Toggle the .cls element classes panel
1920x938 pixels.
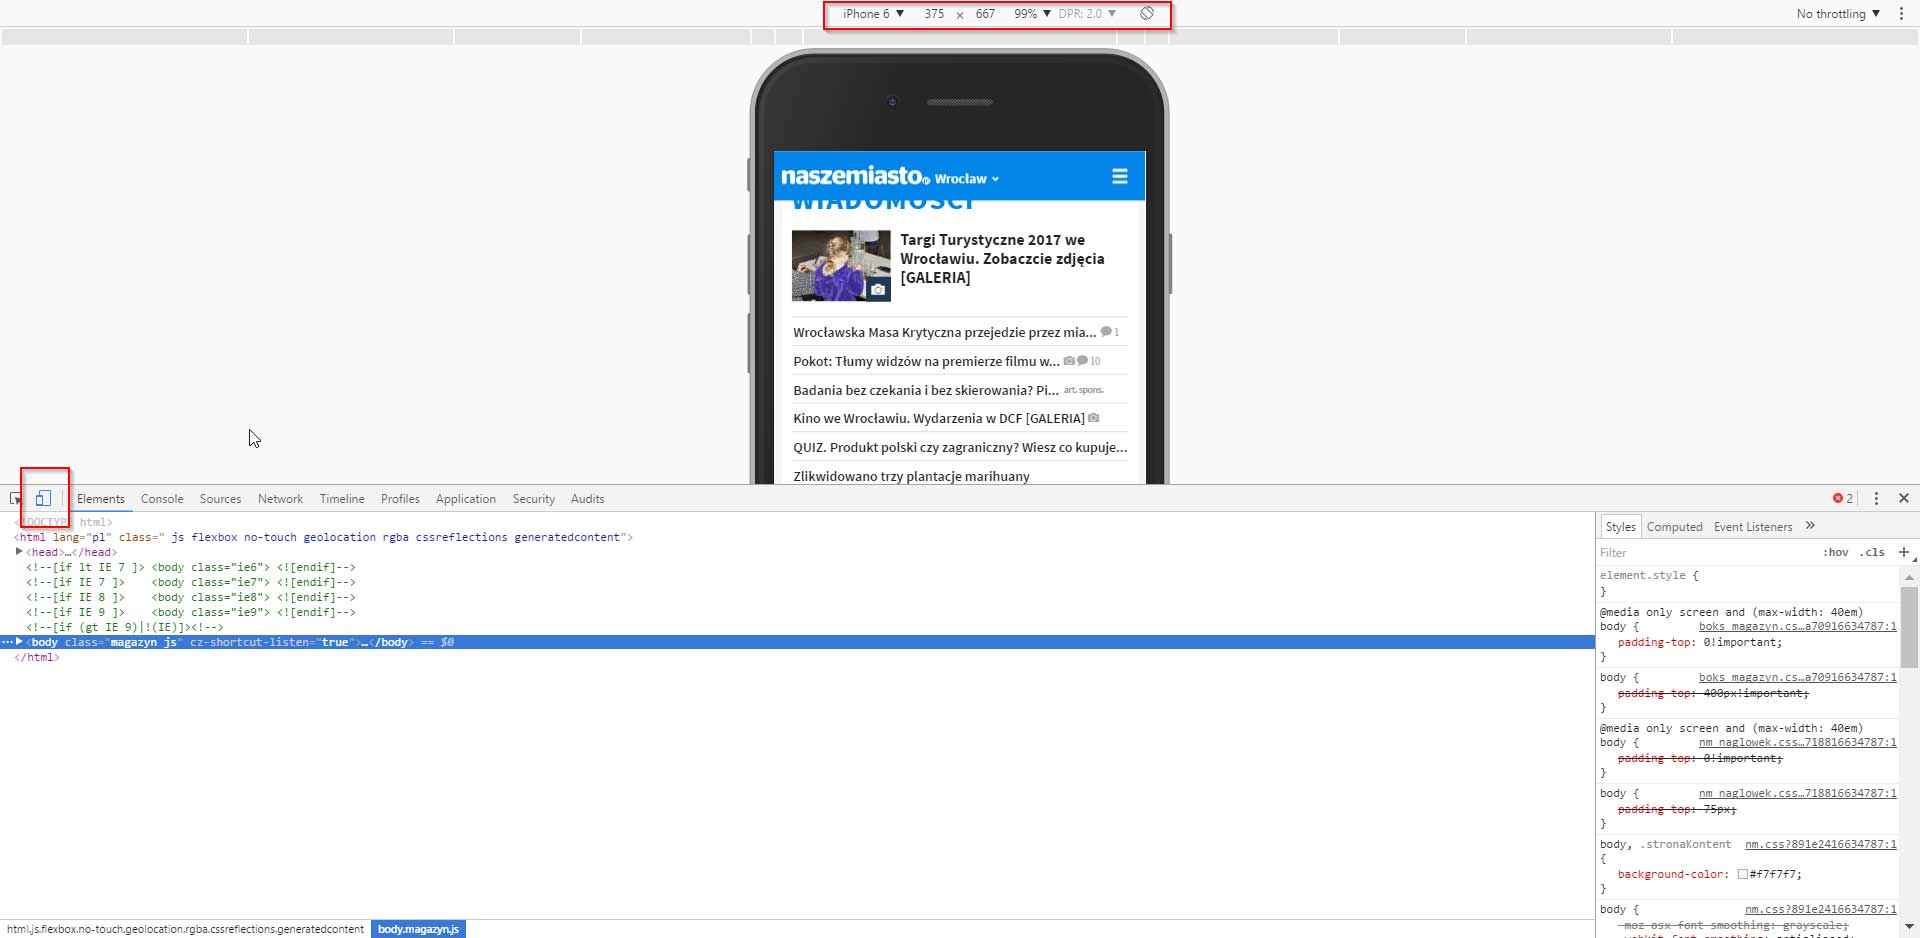coord(1873,552)
